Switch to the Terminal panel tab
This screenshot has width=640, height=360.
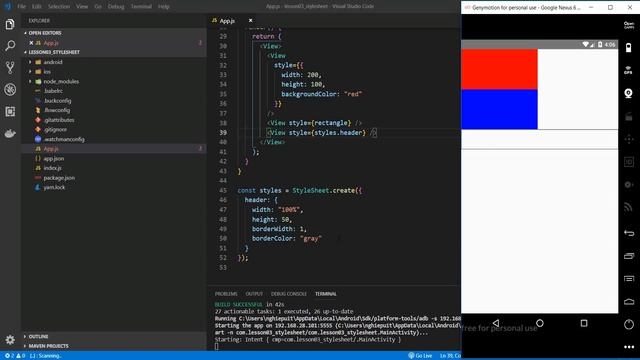(325, 294)
